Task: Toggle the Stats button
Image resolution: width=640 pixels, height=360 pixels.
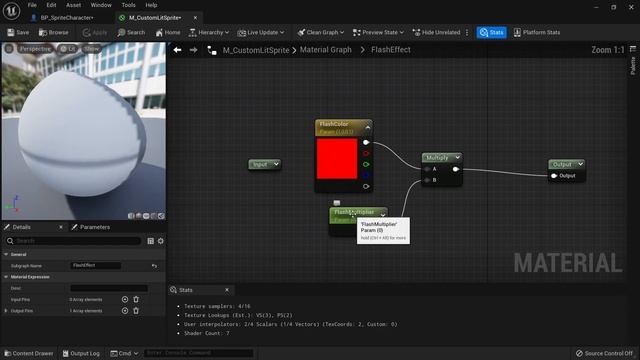Action: tap(491, 33)
